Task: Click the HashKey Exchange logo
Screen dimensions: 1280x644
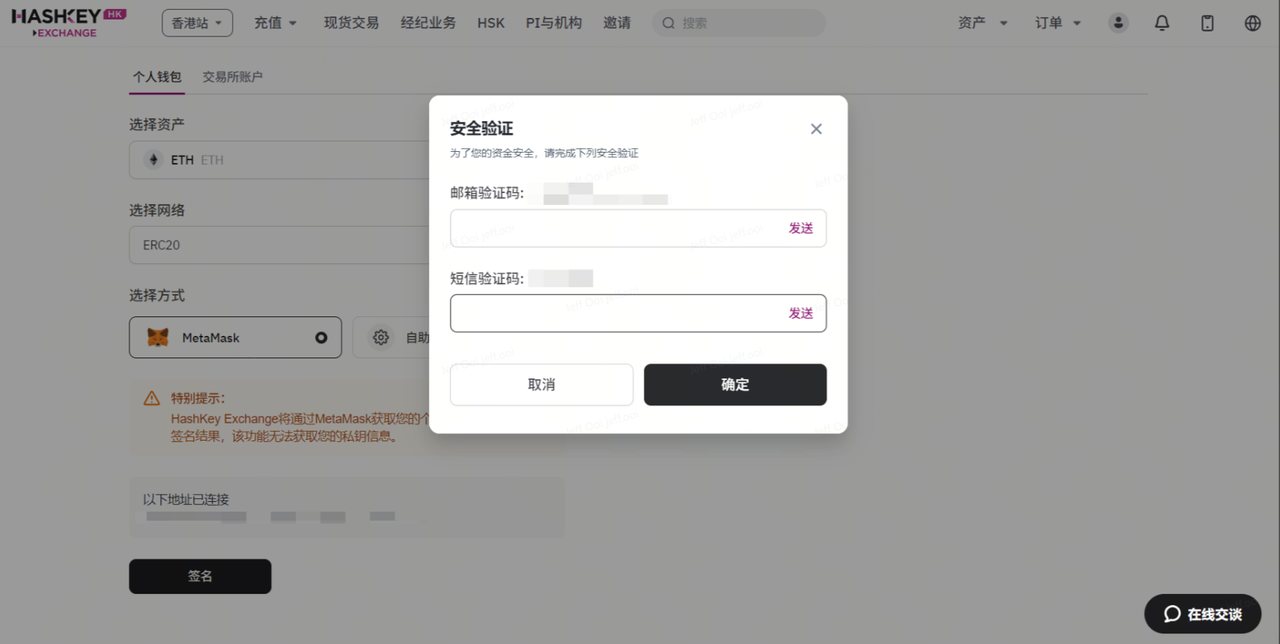Action: pos(68,22)
